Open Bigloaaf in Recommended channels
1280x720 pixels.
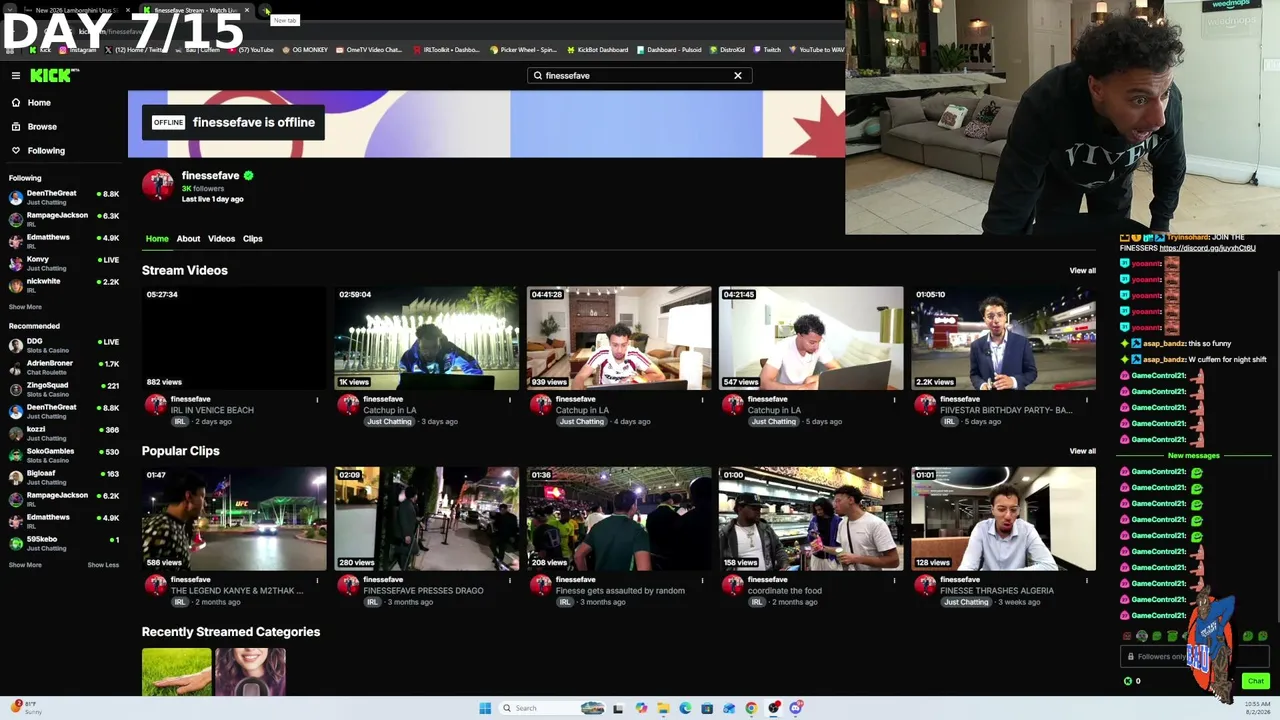(64, 477)
